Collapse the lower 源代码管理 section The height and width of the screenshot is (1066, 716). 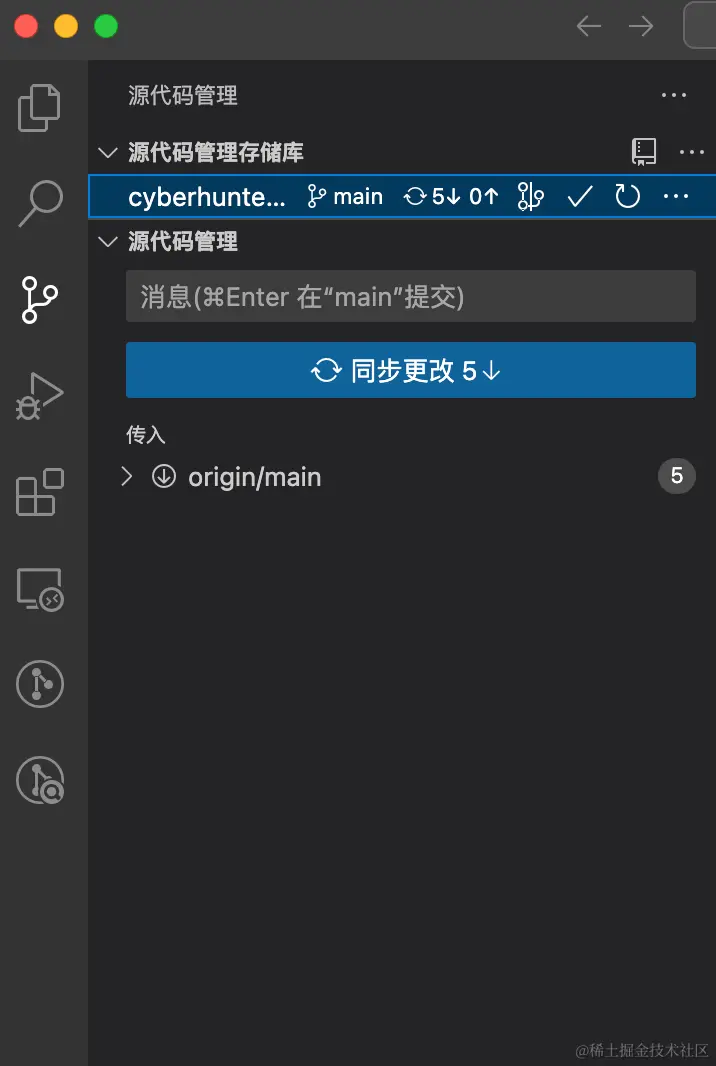(x=108, y=241)
